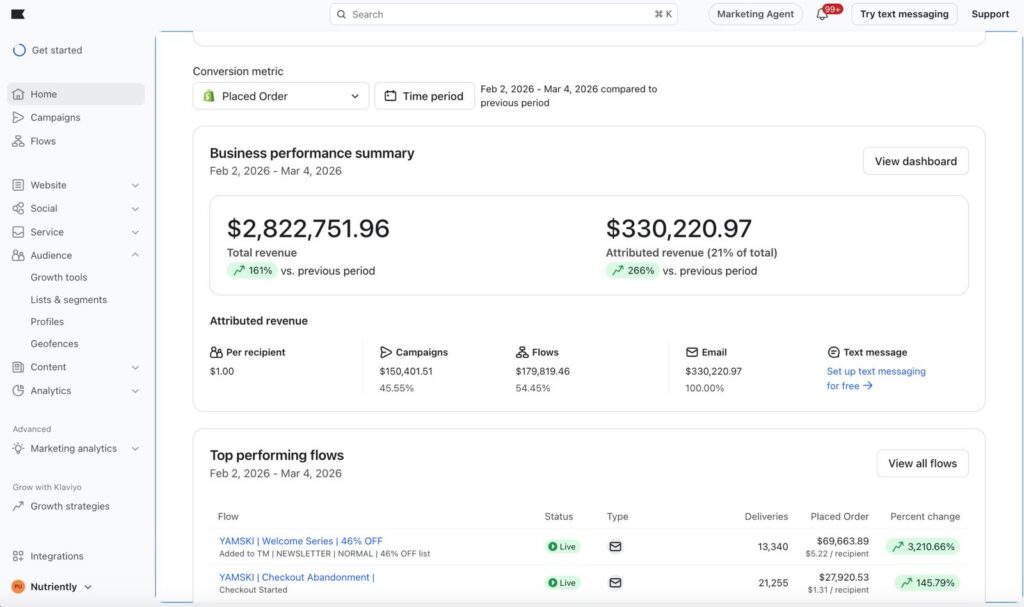
Task: Click the Get started progress icon
Action: [x=19, y=50]
